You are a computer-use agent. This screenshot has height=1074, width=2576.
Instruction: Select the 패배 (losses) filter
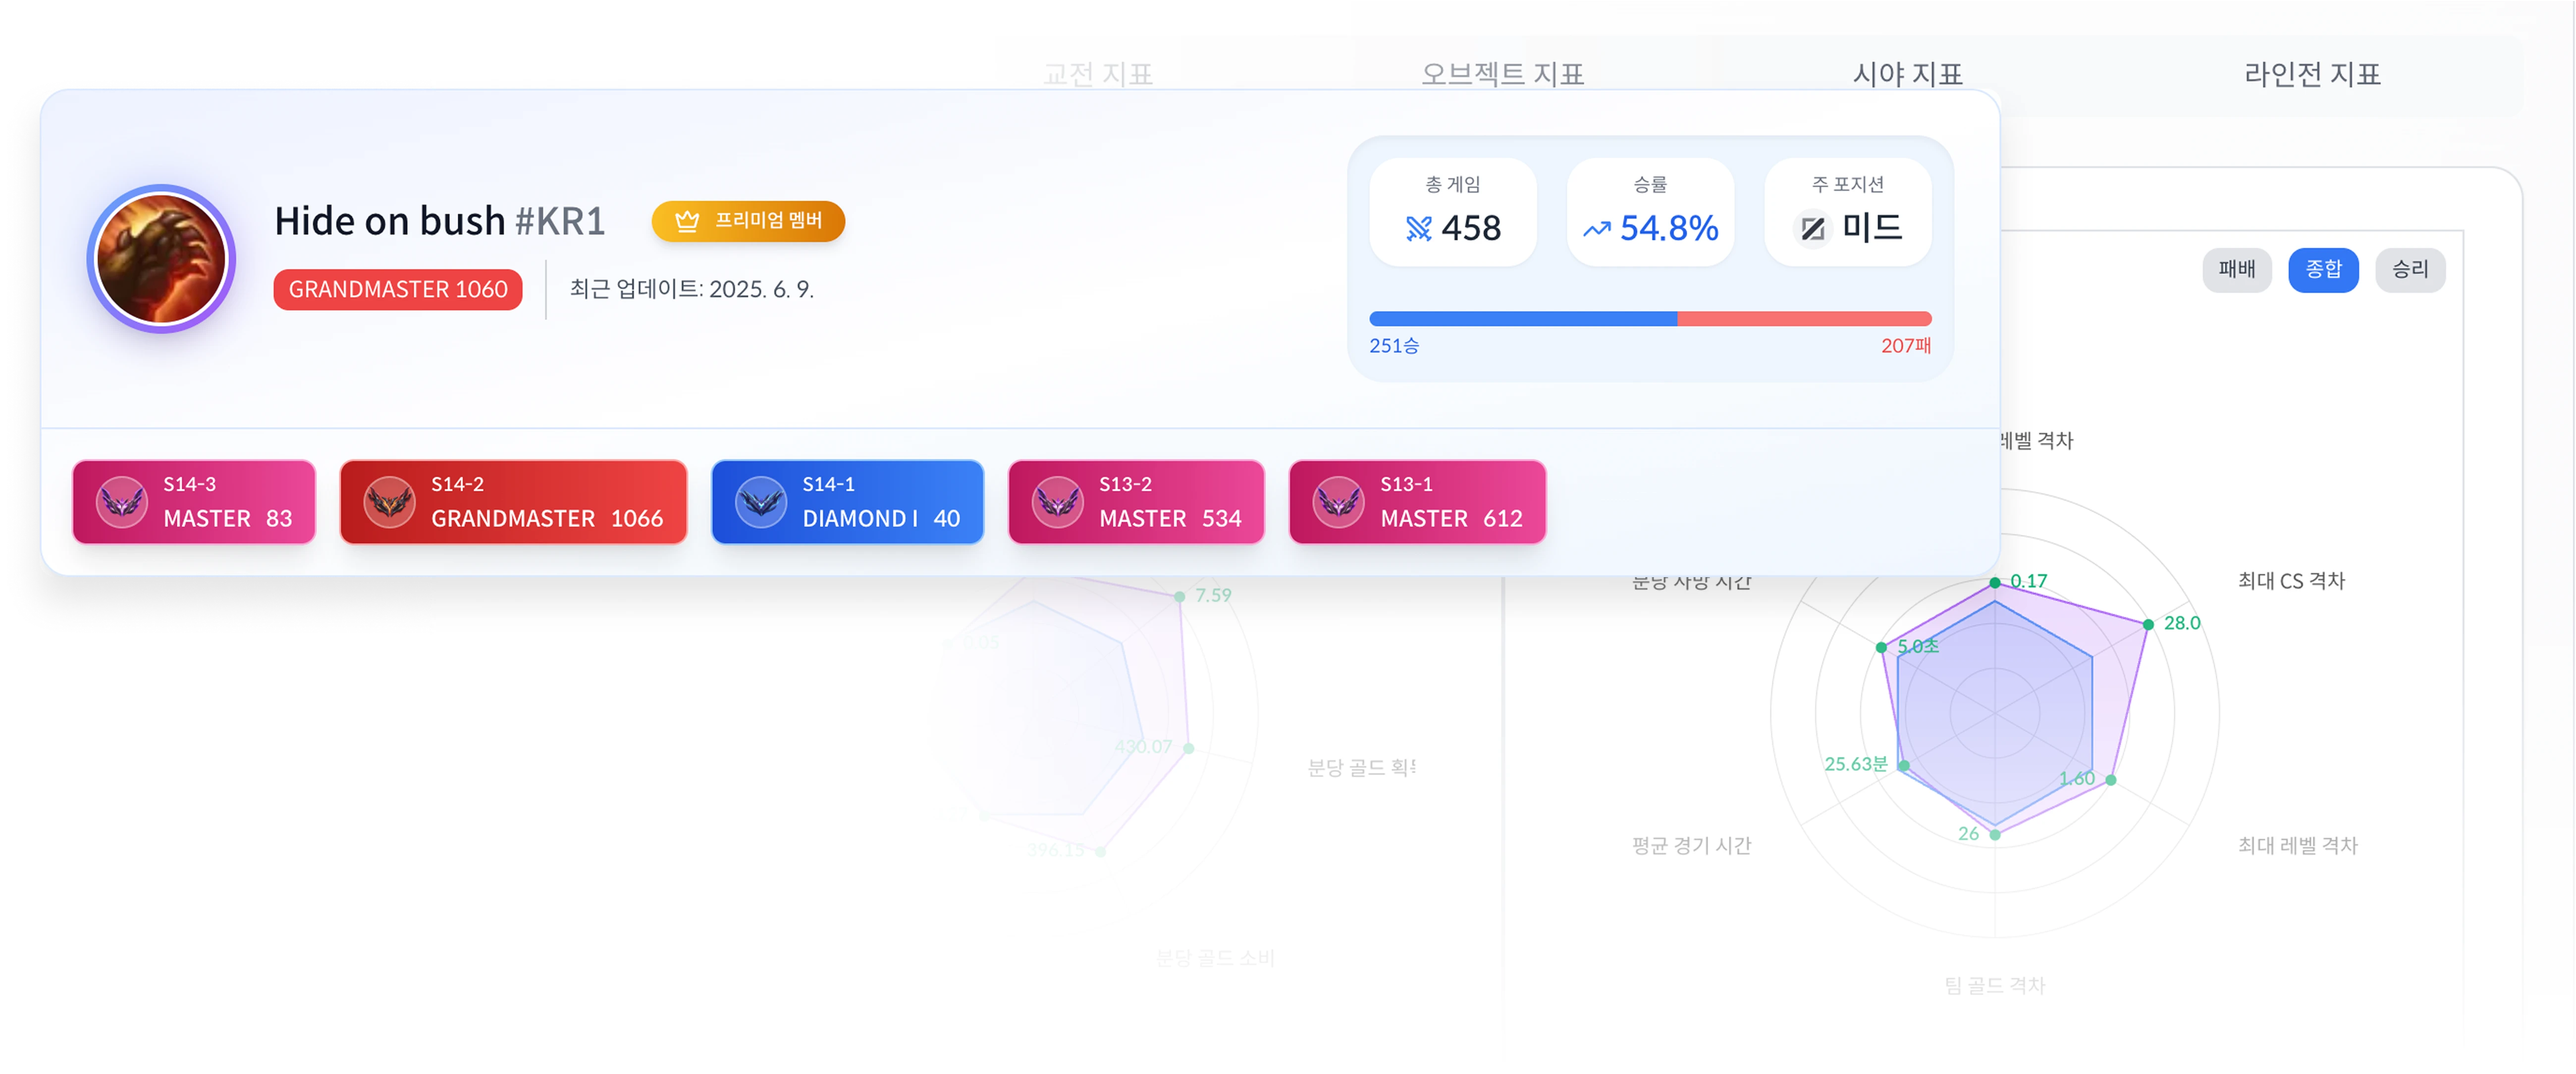(x=2236, y=270)
